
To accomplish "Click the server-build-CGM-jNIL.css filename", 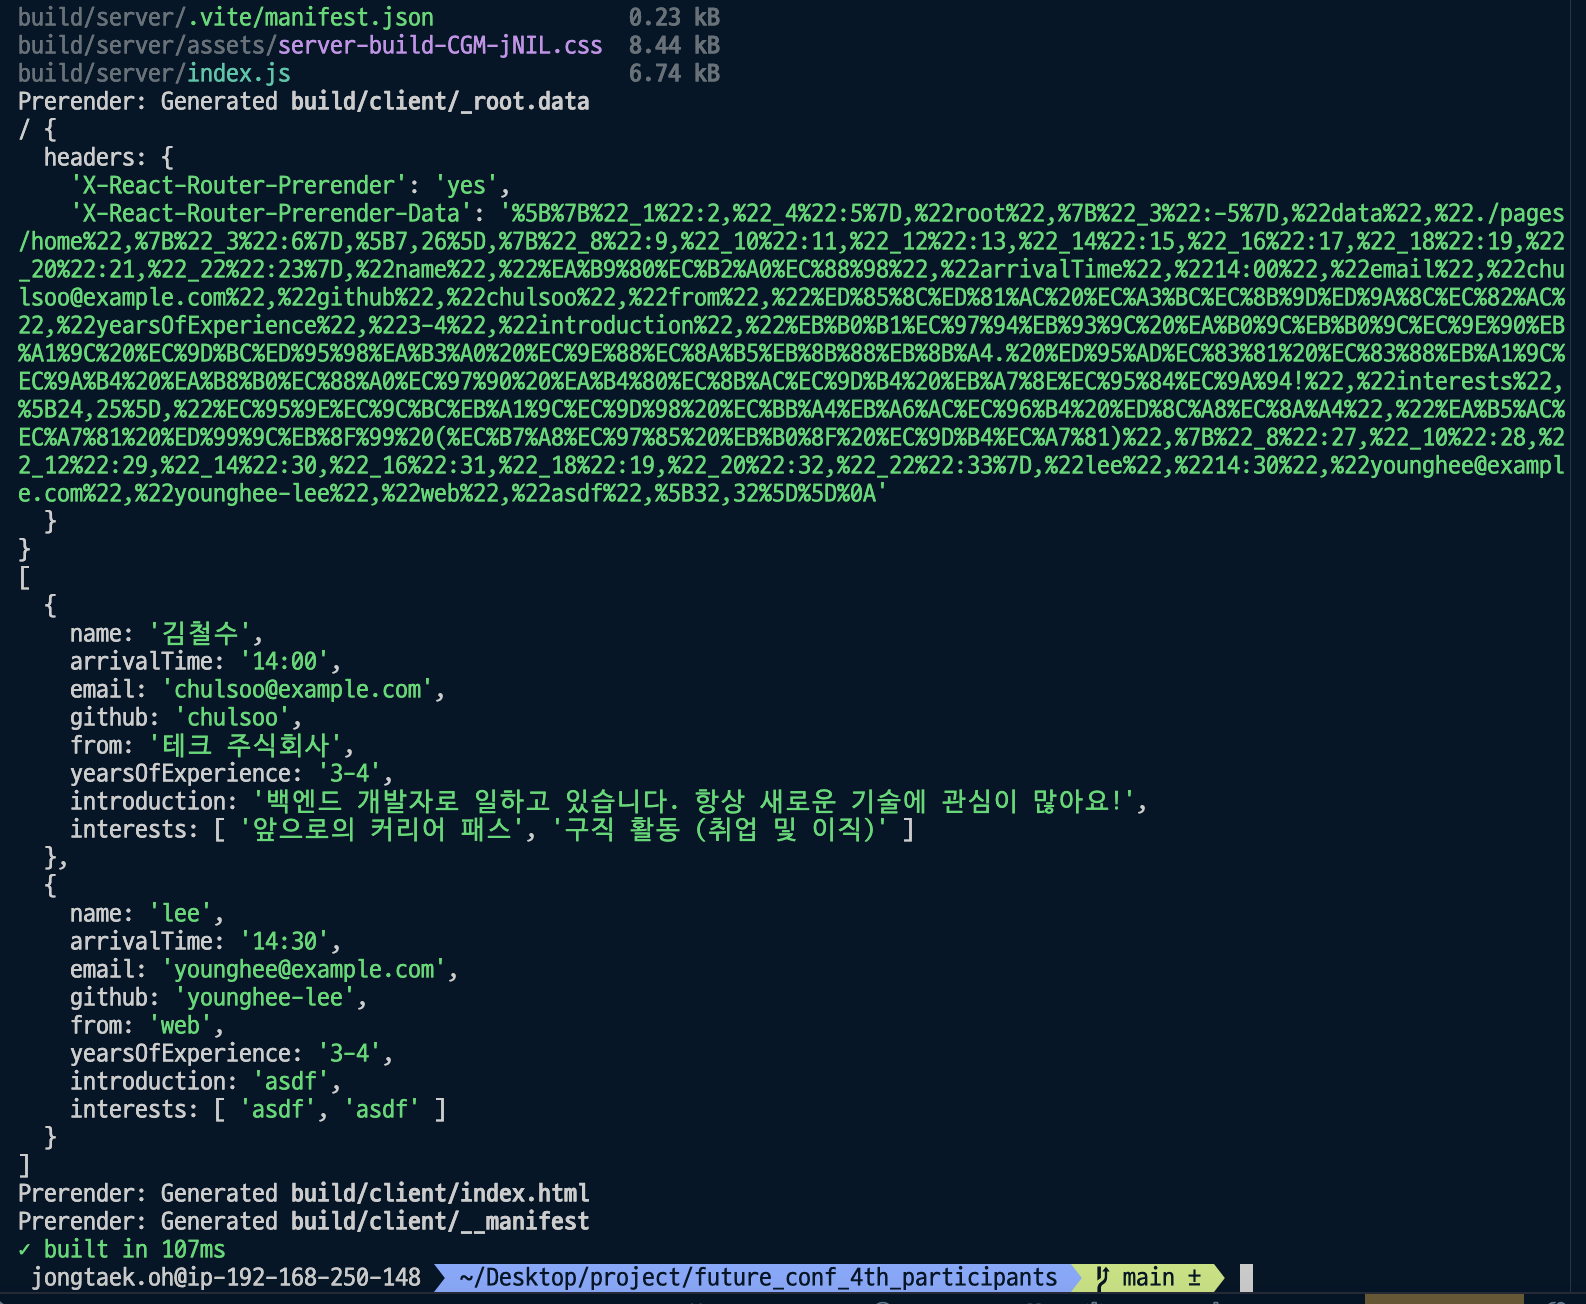I will (x=439, y=45).
